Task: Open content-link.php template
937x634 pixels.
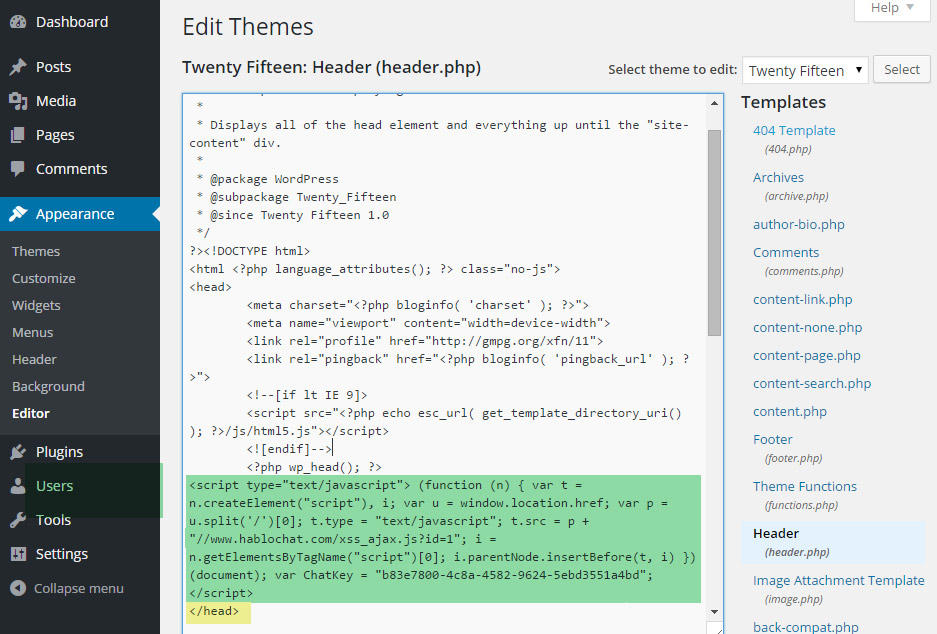Action: coord(803,299)
